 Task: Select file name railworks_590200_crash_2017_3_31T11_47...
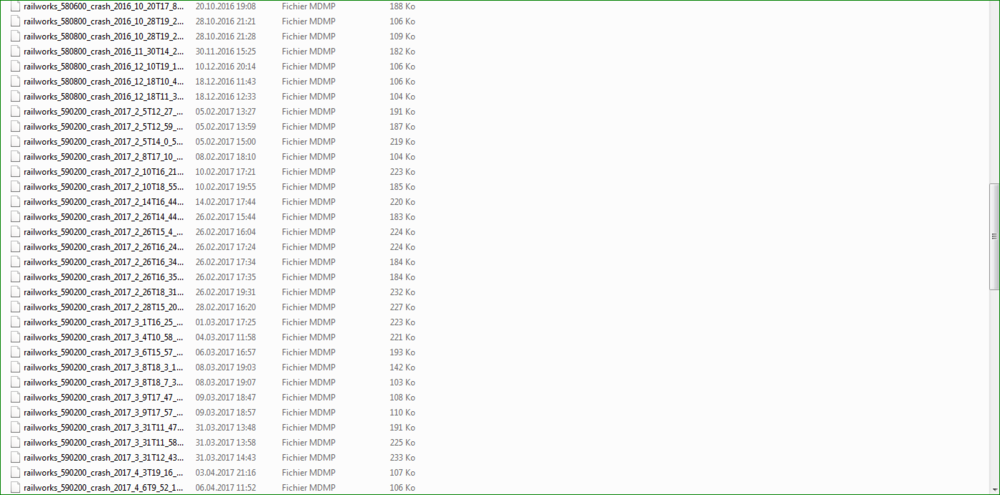coord(103,427)
